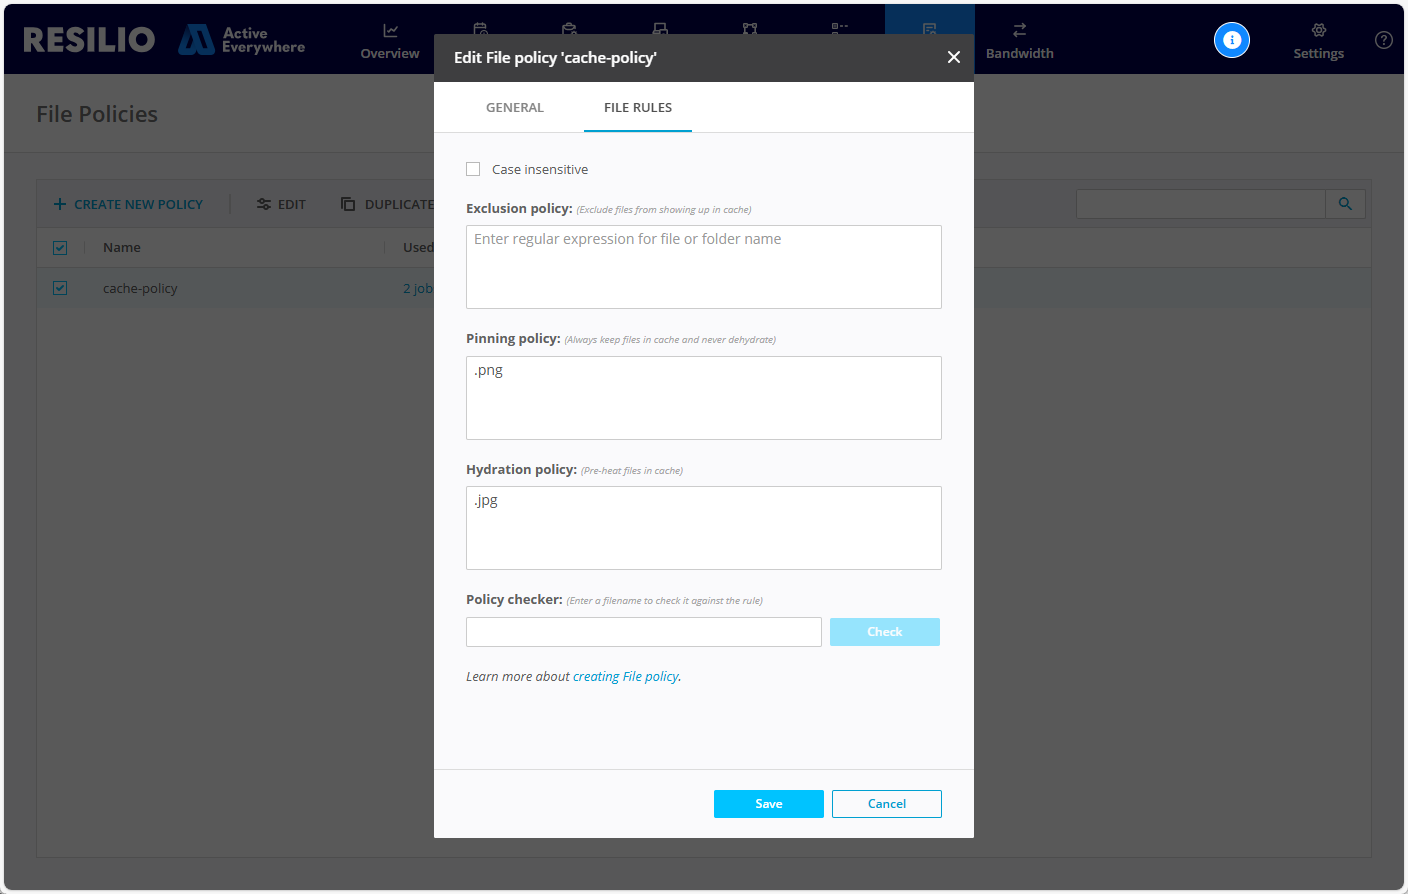Click the Duplicate policy icon

click(x=348, y=204)
